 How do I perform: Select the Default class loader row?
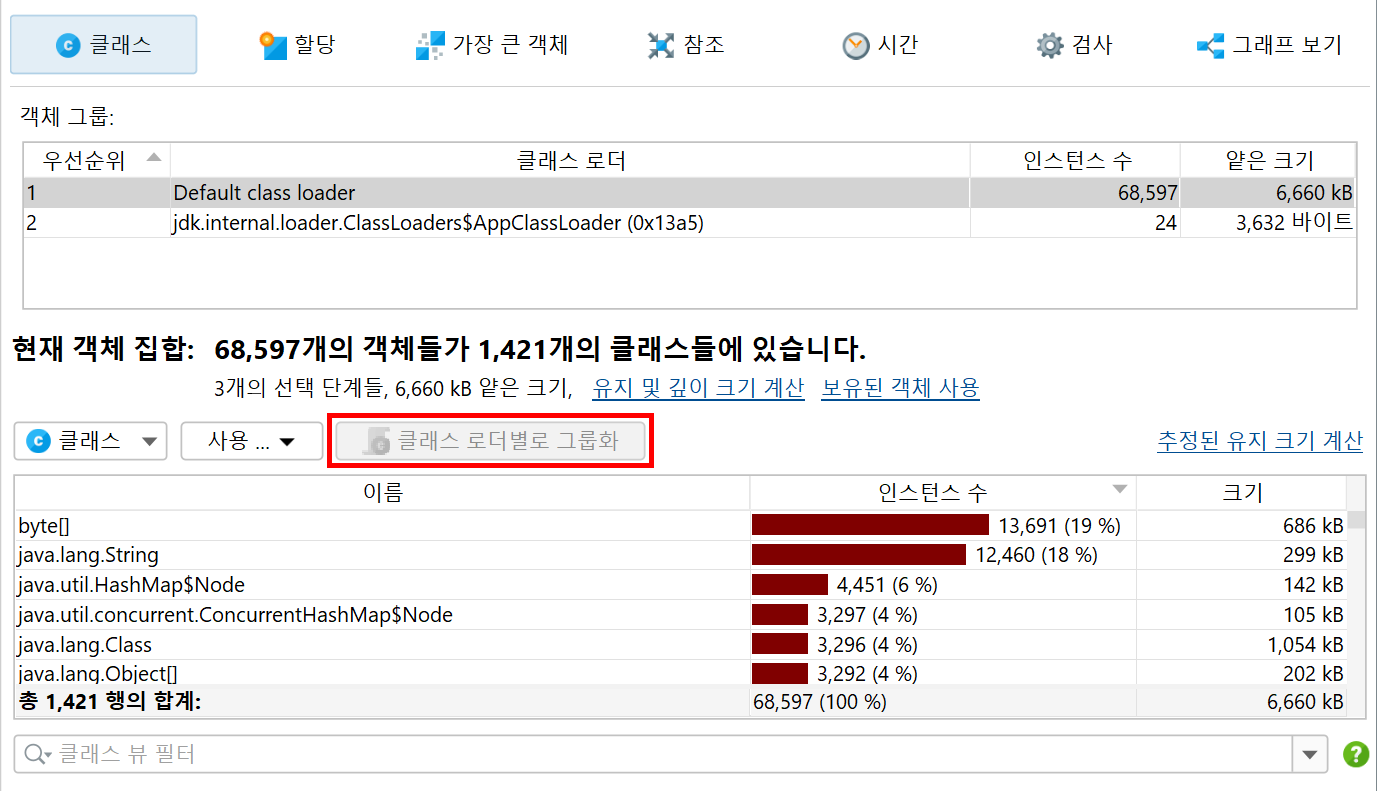pos(690,193)
